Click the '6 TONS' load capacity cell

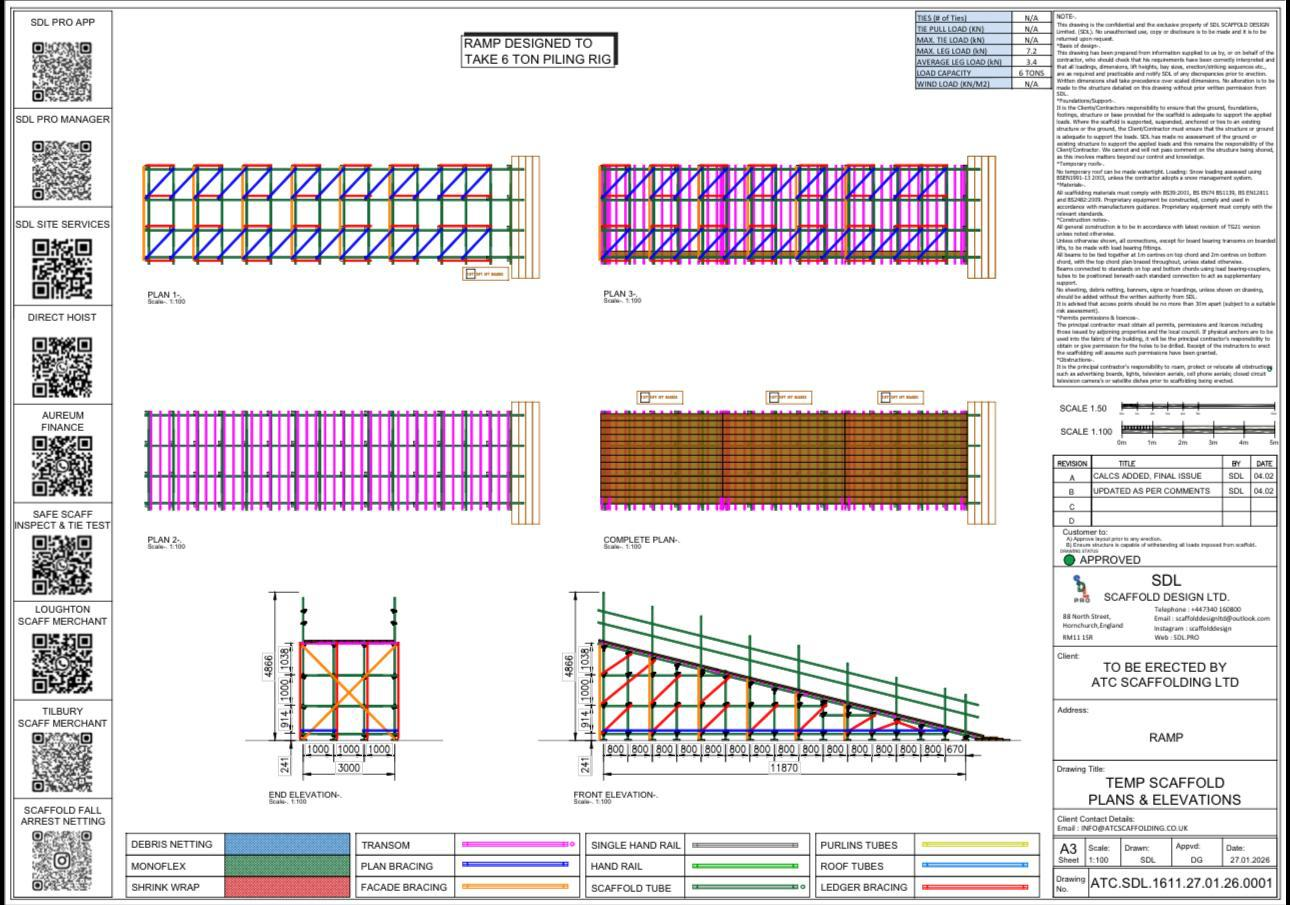coord(1031,73)
